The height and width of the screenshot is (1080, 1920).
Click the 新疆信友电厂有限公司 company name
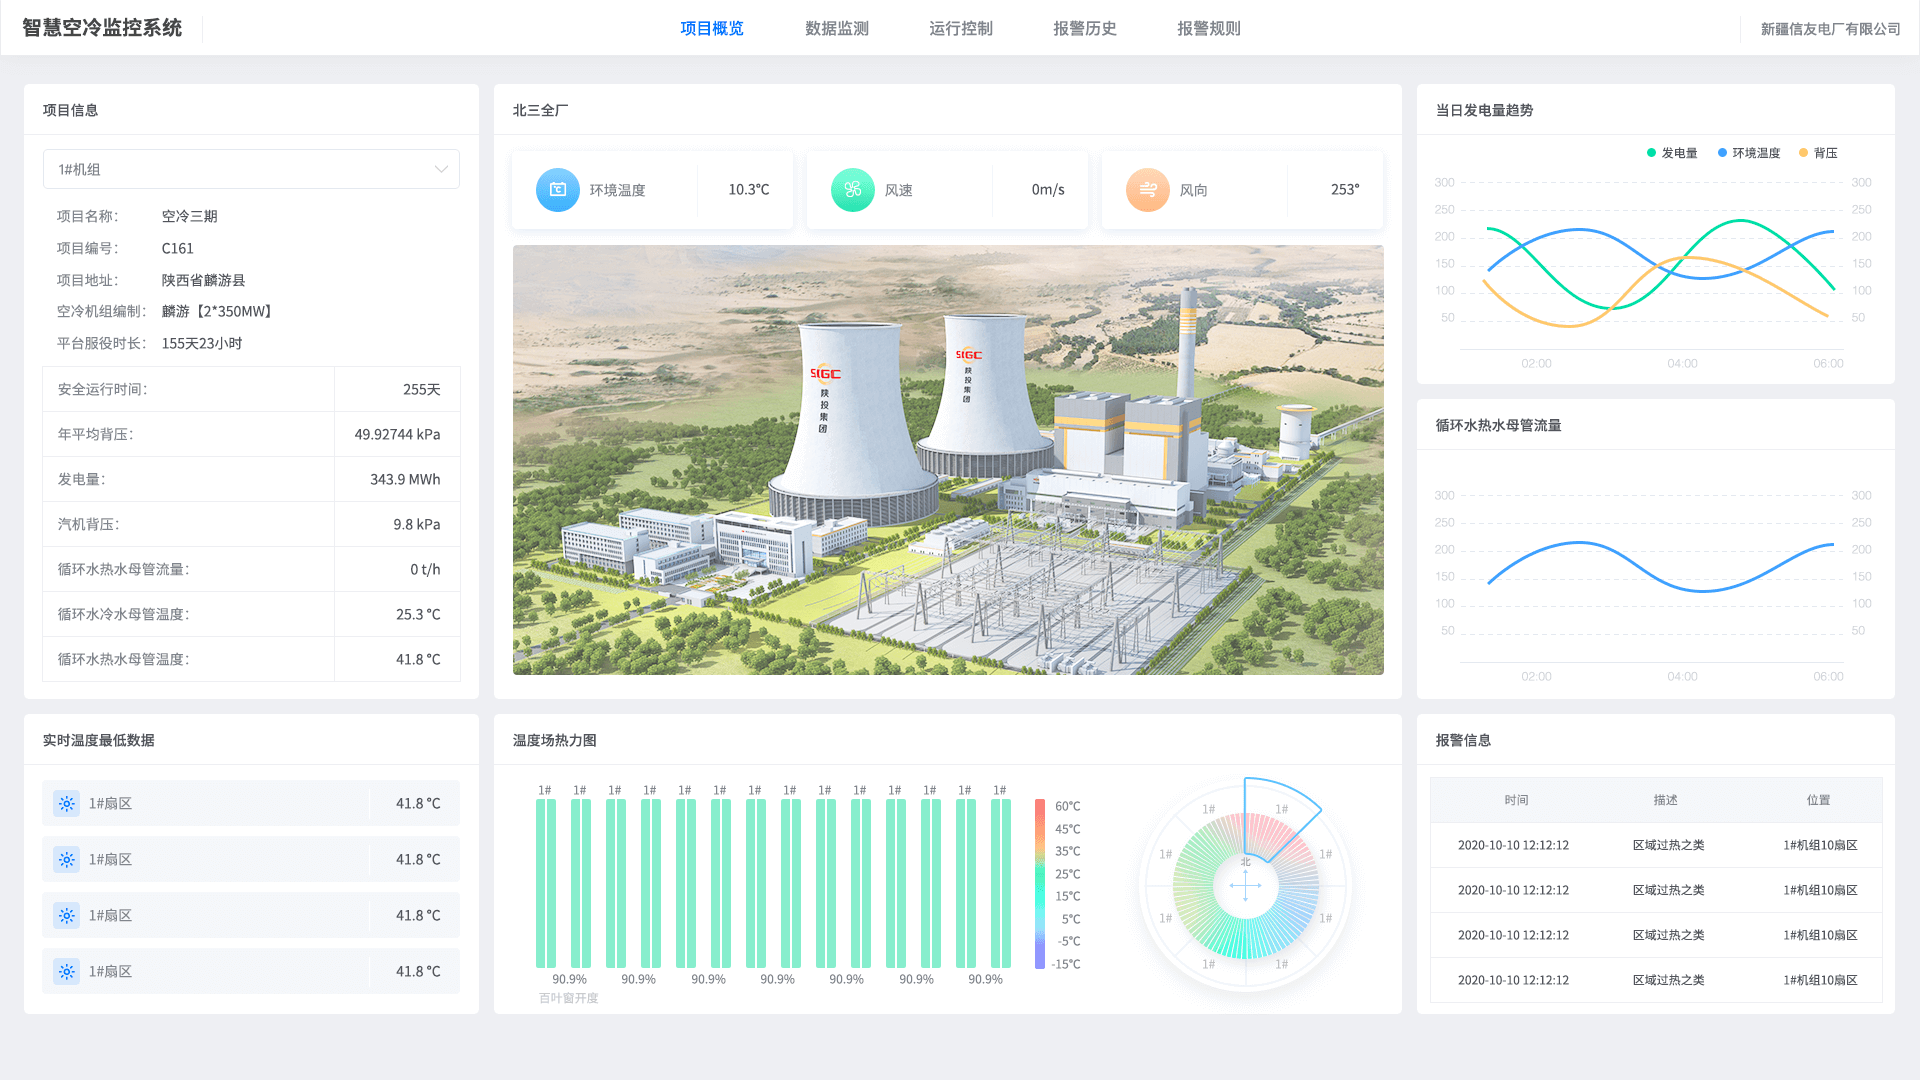tap(1830, 29)
